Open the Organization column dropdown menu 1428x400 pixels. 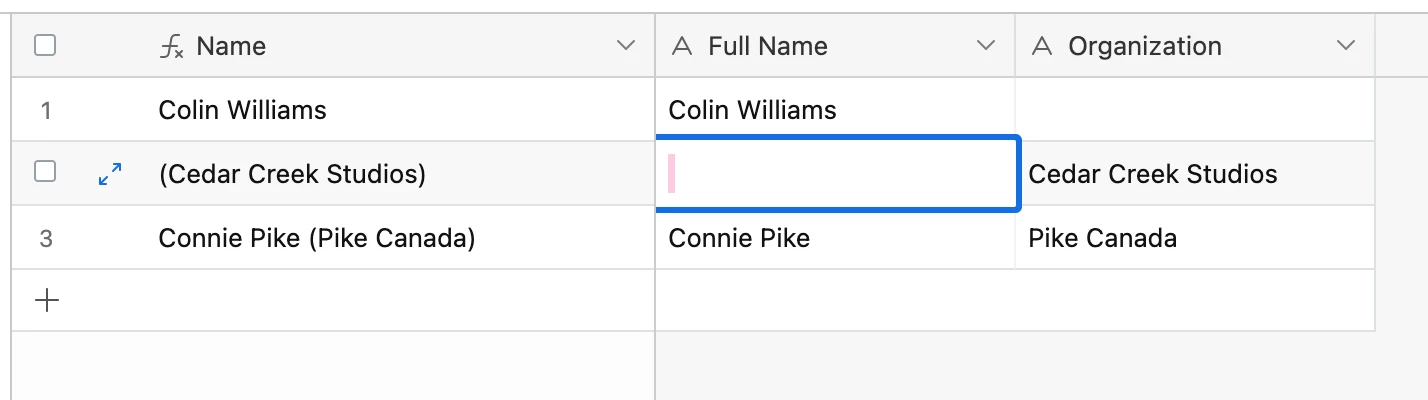[1346, 46]
